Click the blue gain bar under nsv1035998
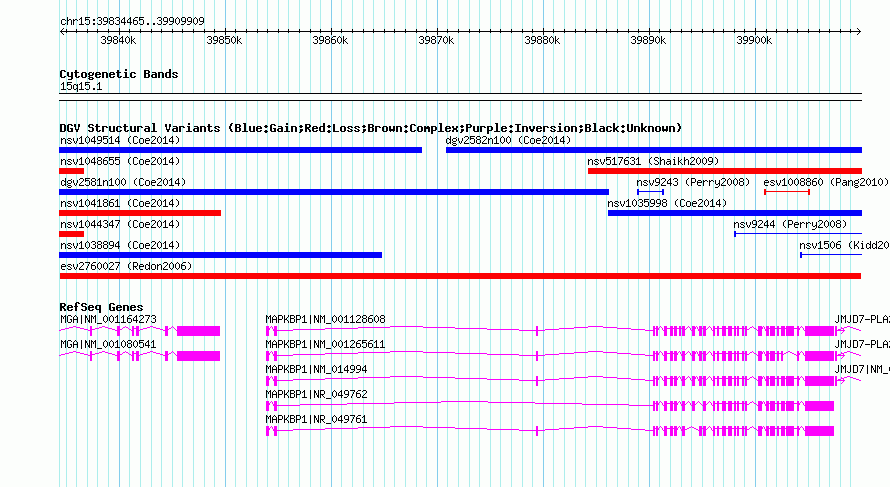 click(x=735, y=213)
